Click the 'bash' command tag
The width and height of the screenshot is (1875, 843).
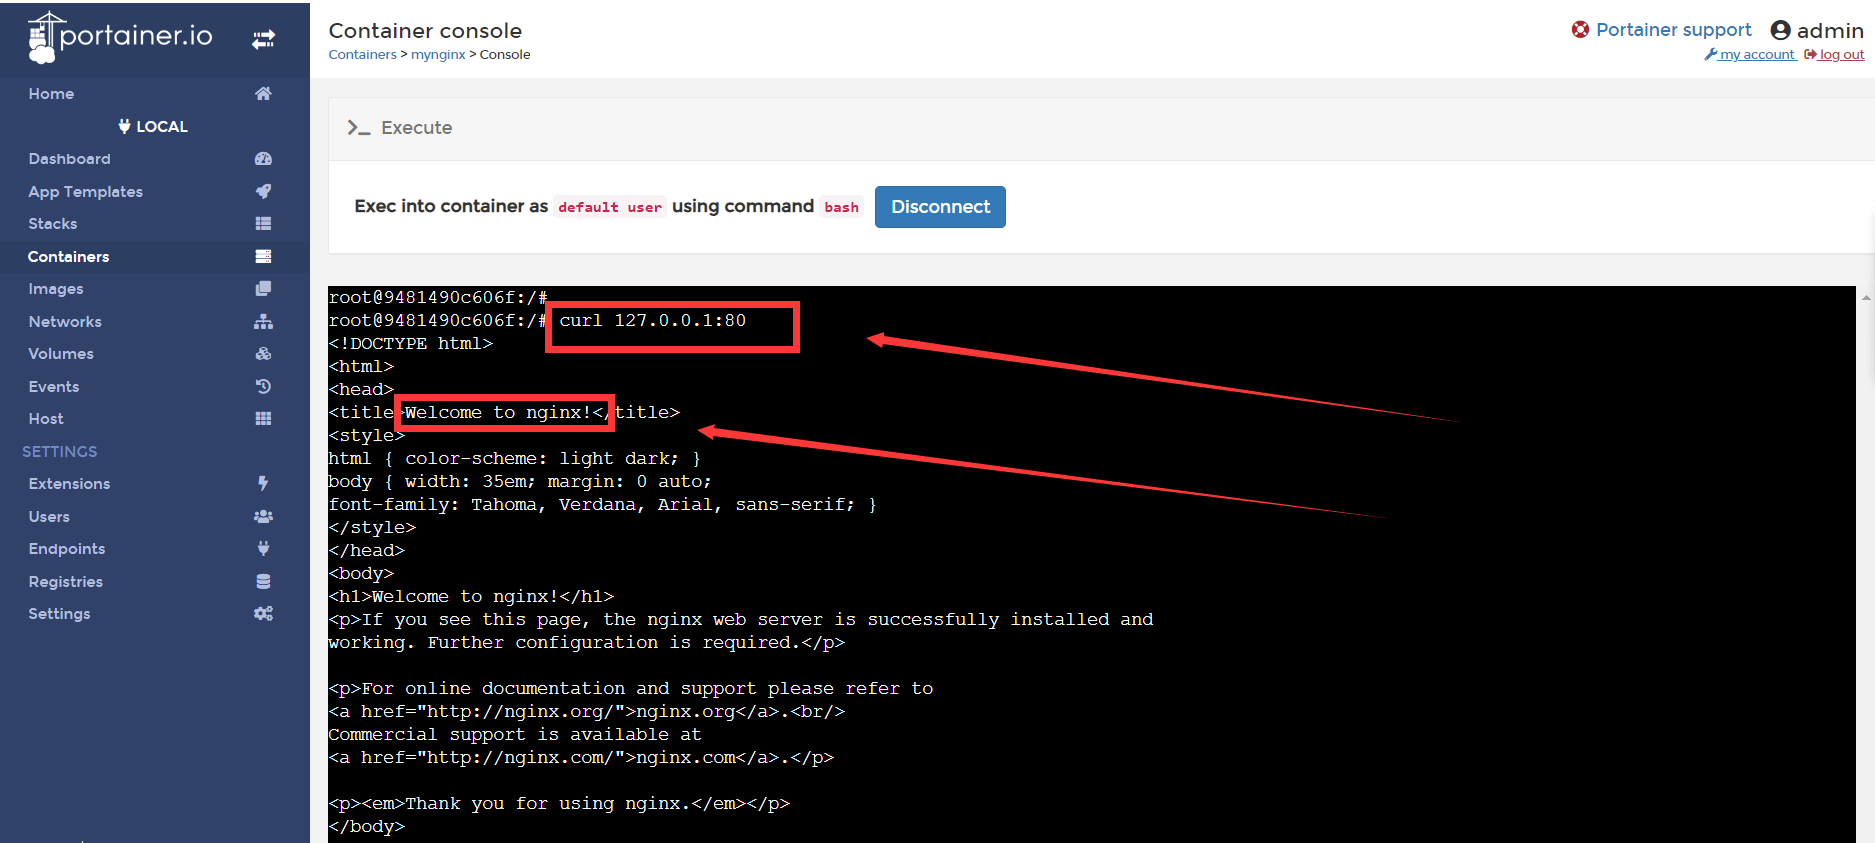point(841,207)
